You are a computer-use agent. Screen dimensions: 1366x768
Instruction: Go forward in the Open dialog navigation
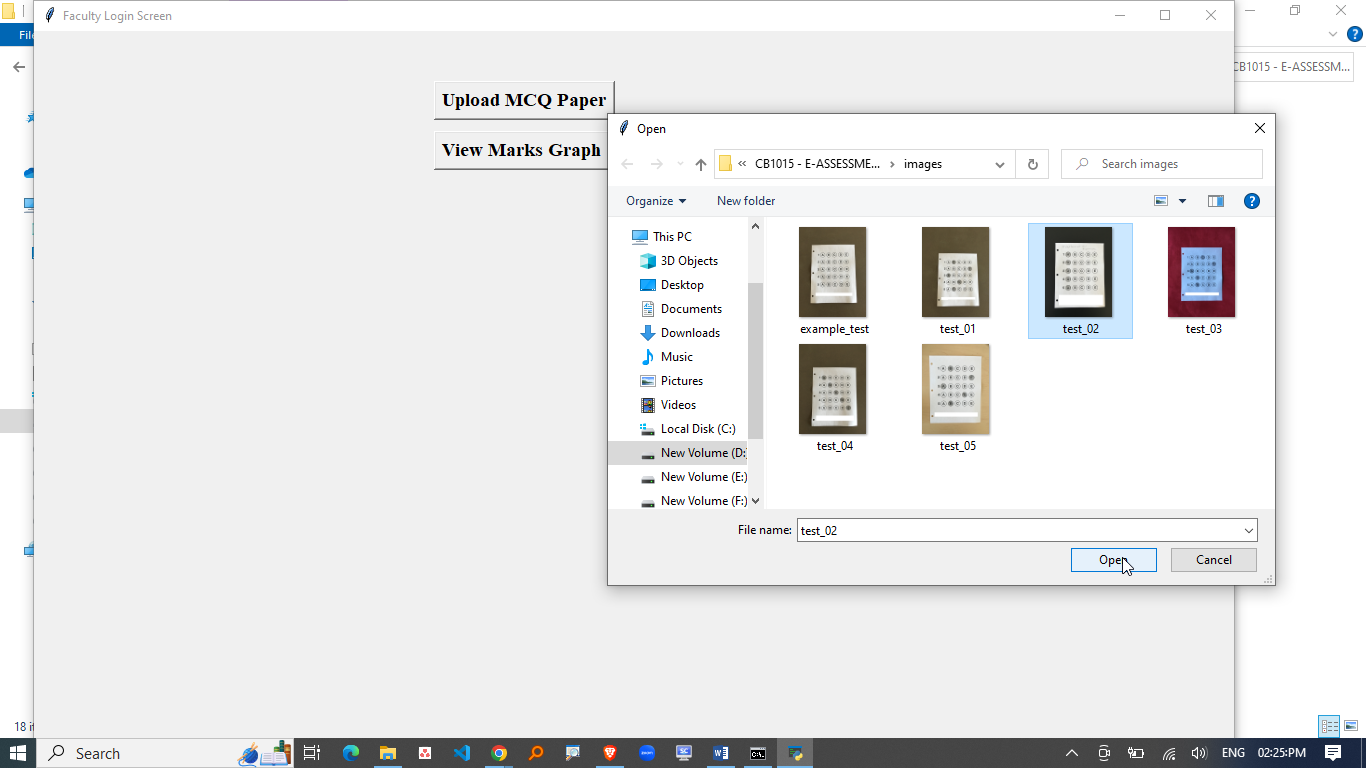pos(656,164)
